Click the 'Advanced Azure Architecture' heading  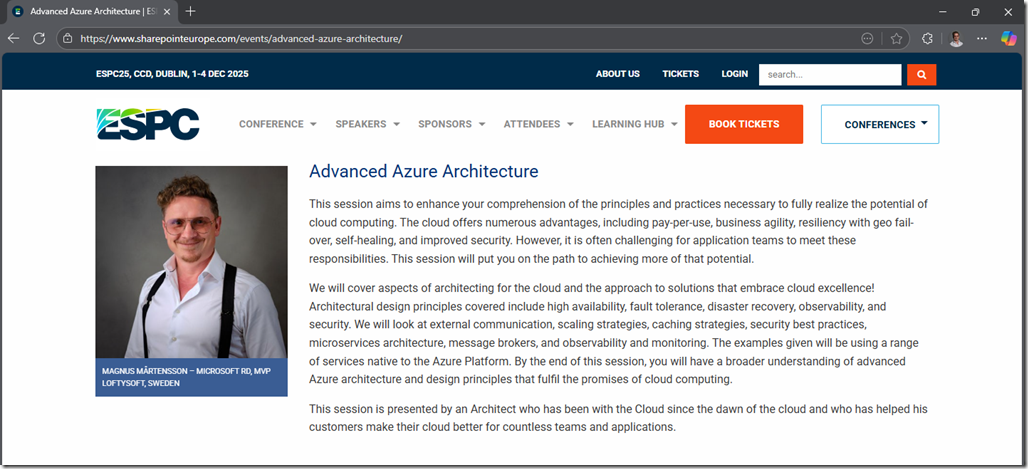[424, 171]
